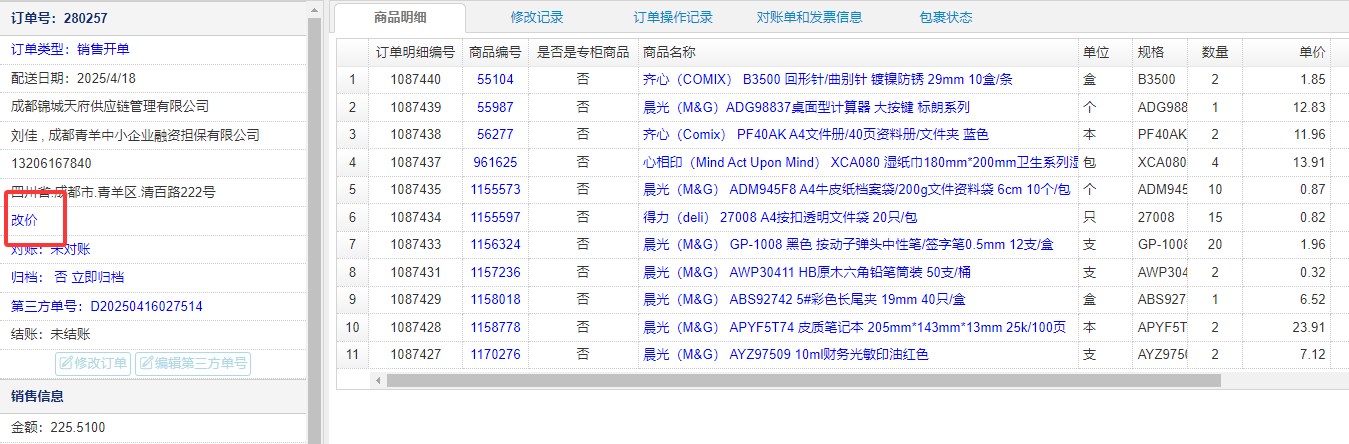Click the 金额: 225.5100 amount text
Viewport: 1349px width, 444px height.
[x=58, y=428]
